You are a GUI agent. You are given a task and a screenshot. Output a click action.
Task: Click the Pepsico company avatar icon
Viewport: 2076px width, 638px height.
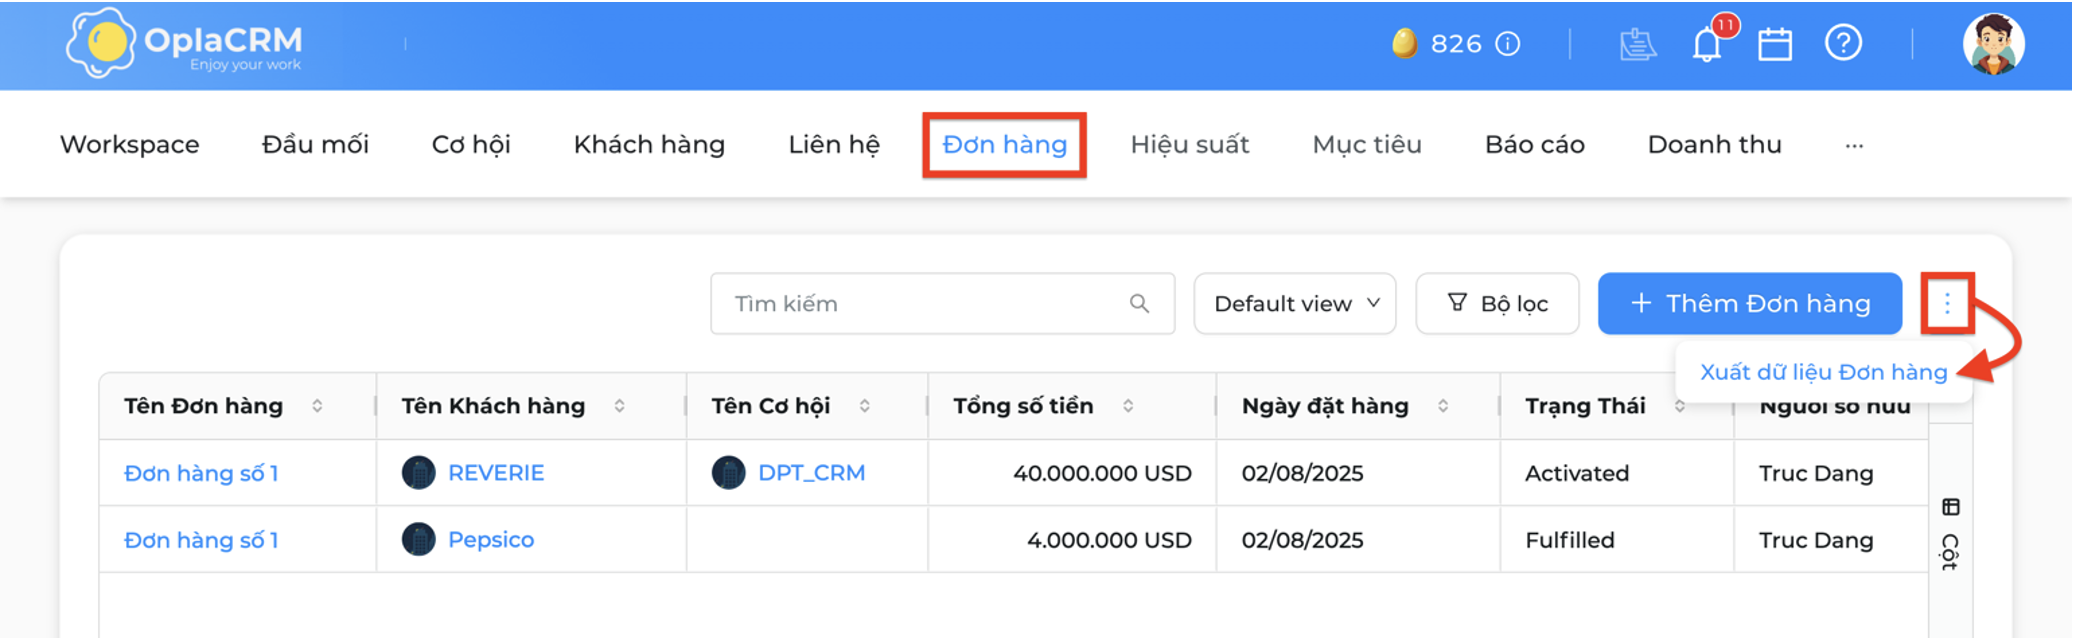tap(418, 540)
